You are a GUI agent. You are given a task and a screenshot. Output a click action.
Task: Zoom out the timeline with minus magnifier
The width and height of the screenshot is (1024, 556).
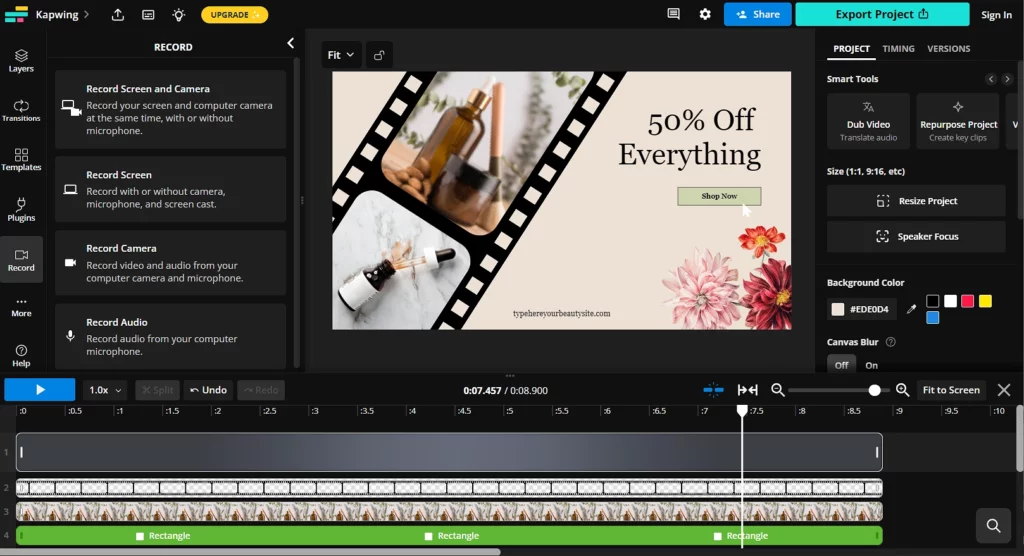[777, 390]
